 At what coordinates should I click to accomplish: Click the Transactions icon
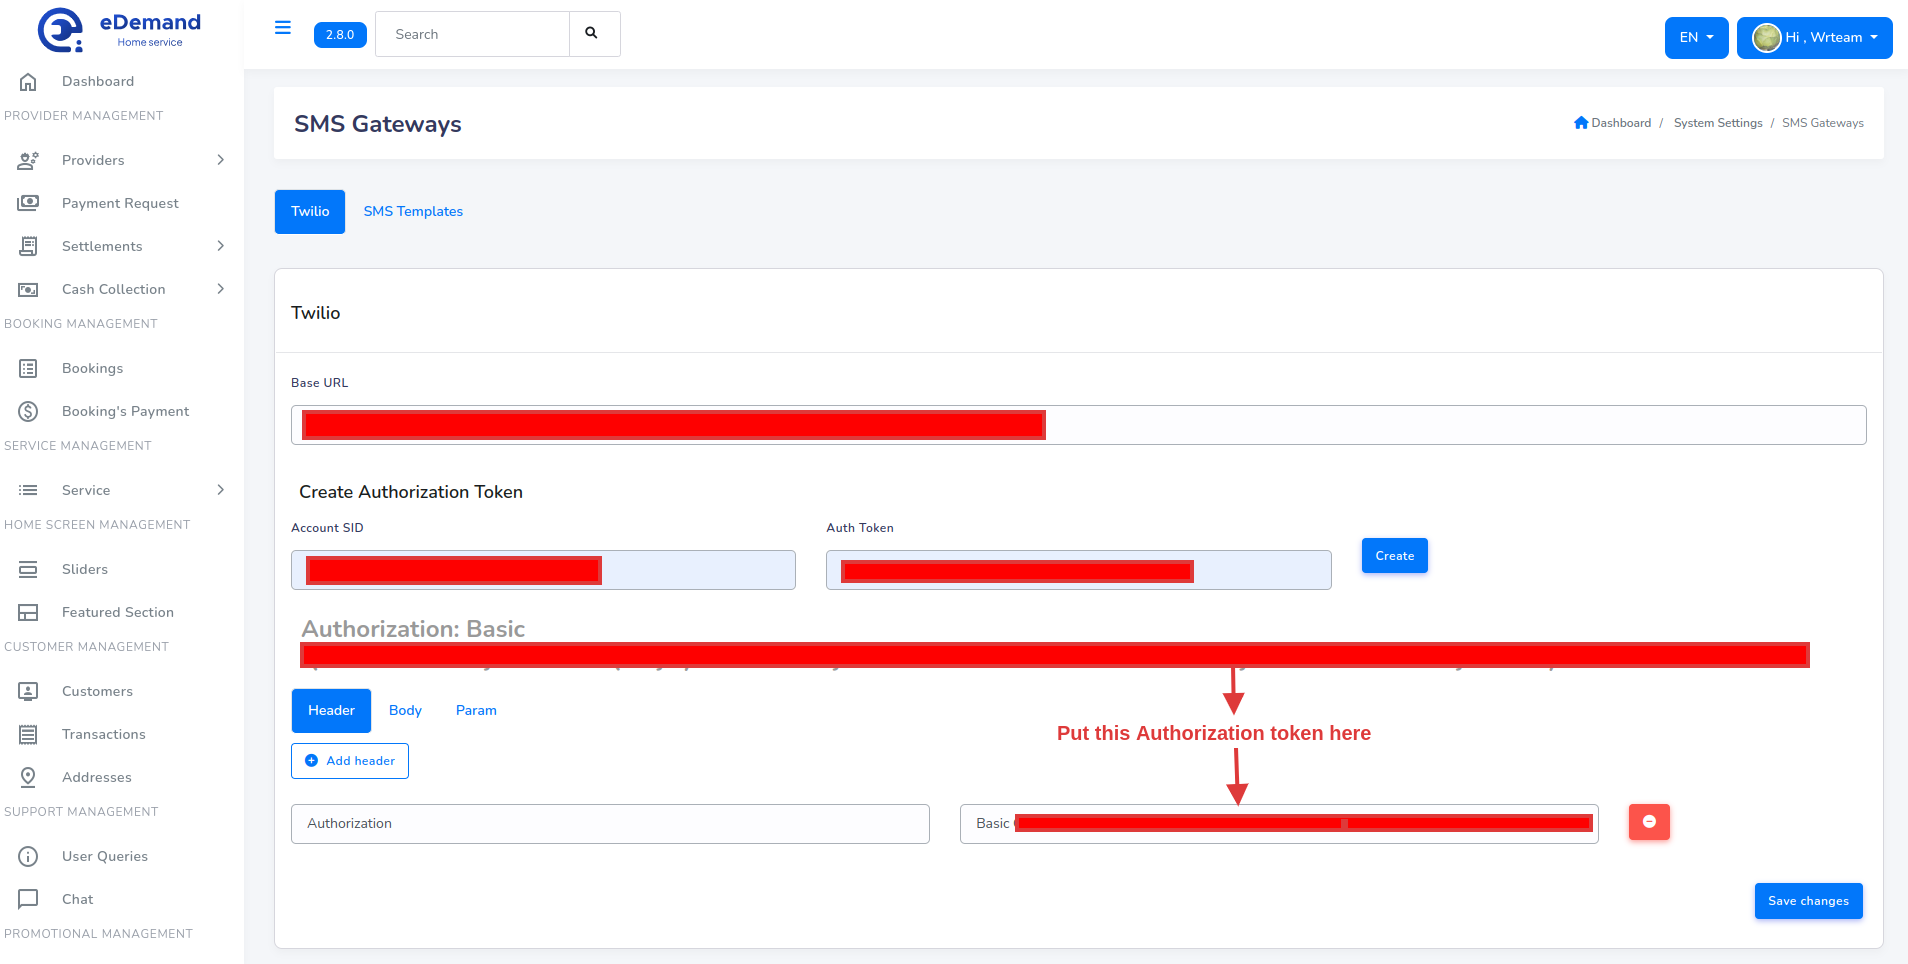pos(28,734)
